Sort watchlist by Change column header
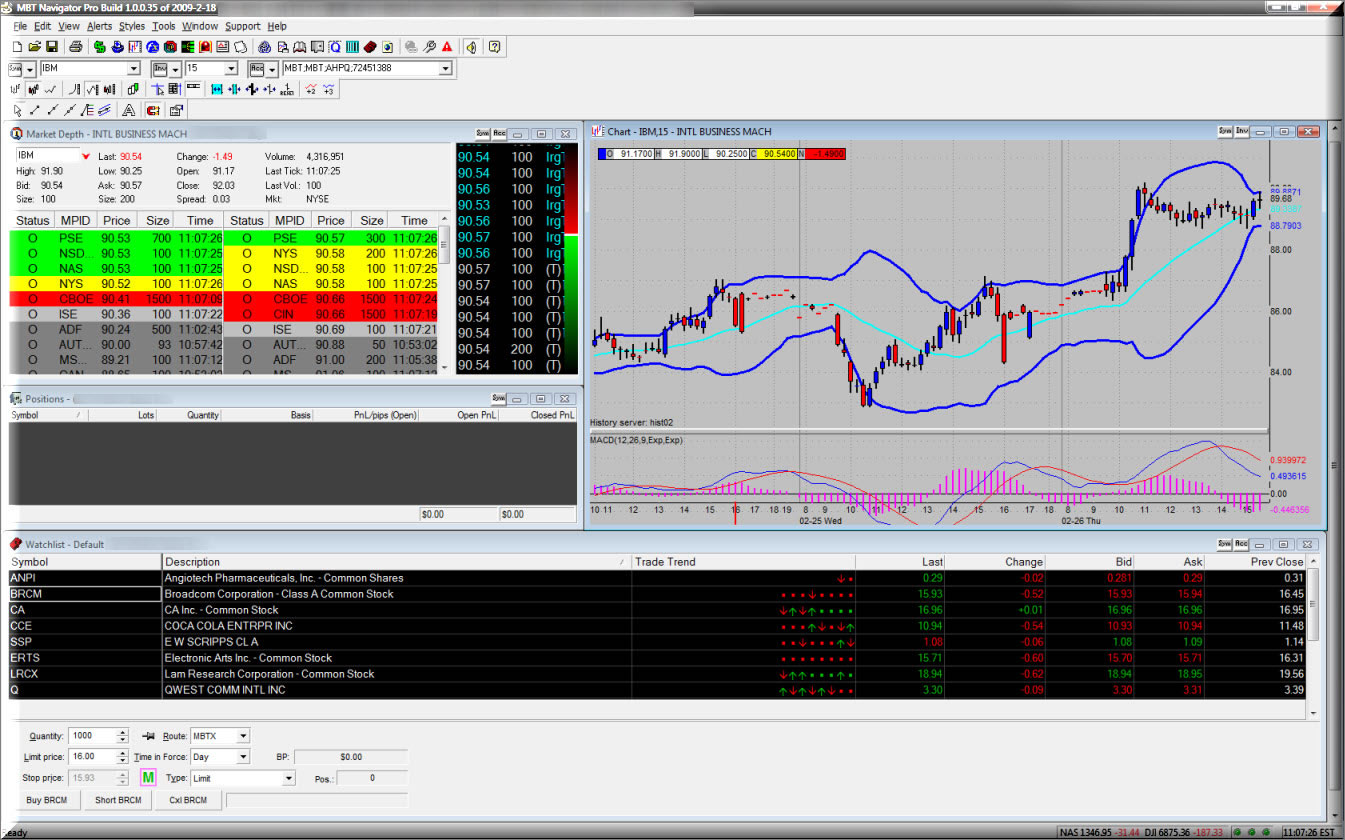This screenshot has height=840, width=1345. point(996,562)
